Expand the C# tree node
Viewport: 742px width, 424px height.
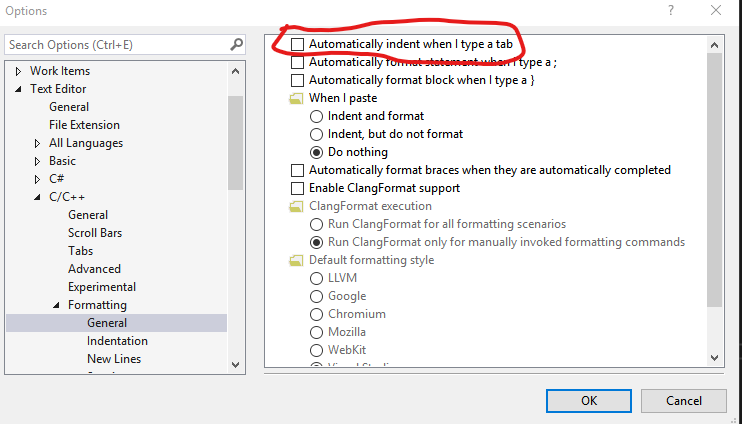(38, 179)
